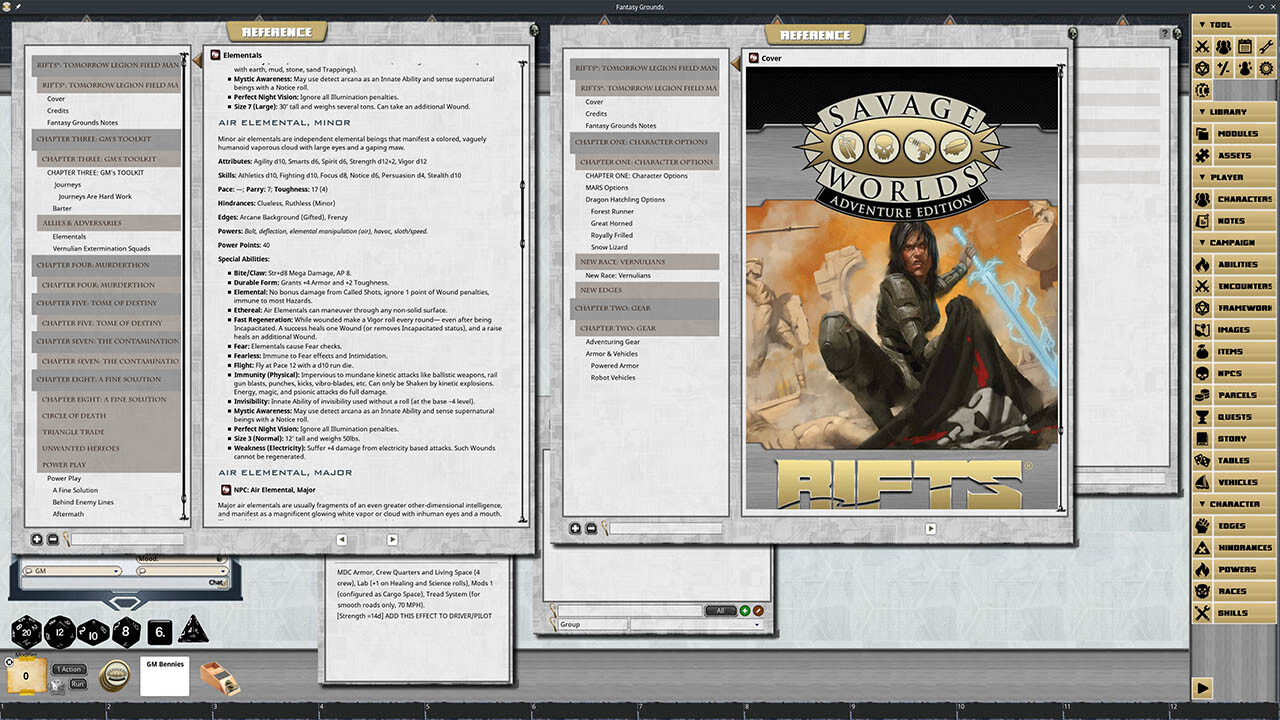Screen dimensions: 1280x720
Task: Select the d4 pyramid die
Action: coord(193,632)
